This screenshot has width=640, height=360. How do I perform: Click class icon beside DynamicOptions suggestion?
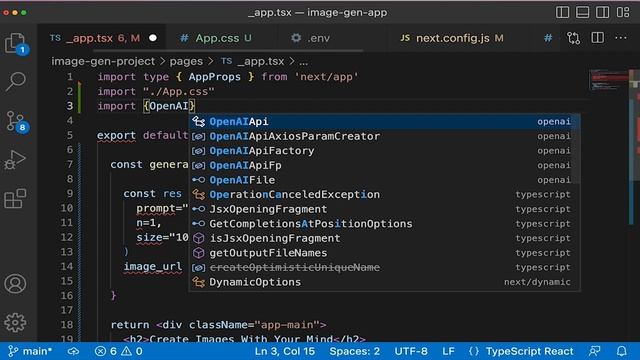coord(198,282)
